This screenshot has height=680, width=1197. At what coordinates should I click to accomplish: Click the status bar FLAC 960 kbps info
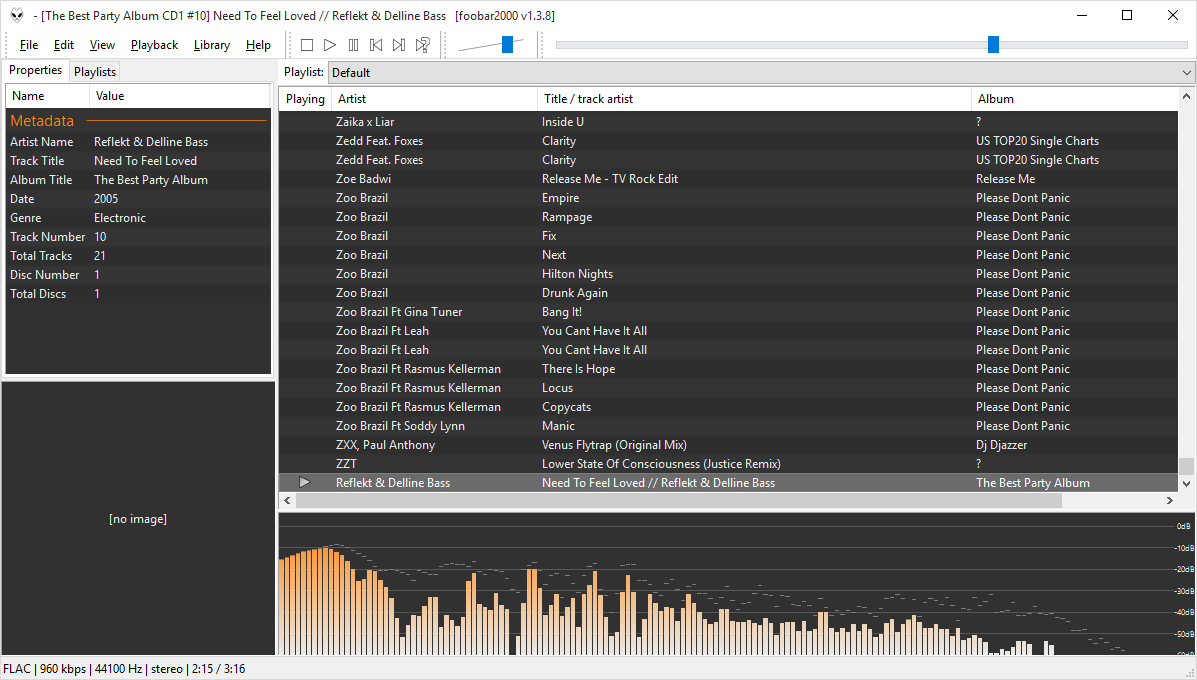point(124,669)
